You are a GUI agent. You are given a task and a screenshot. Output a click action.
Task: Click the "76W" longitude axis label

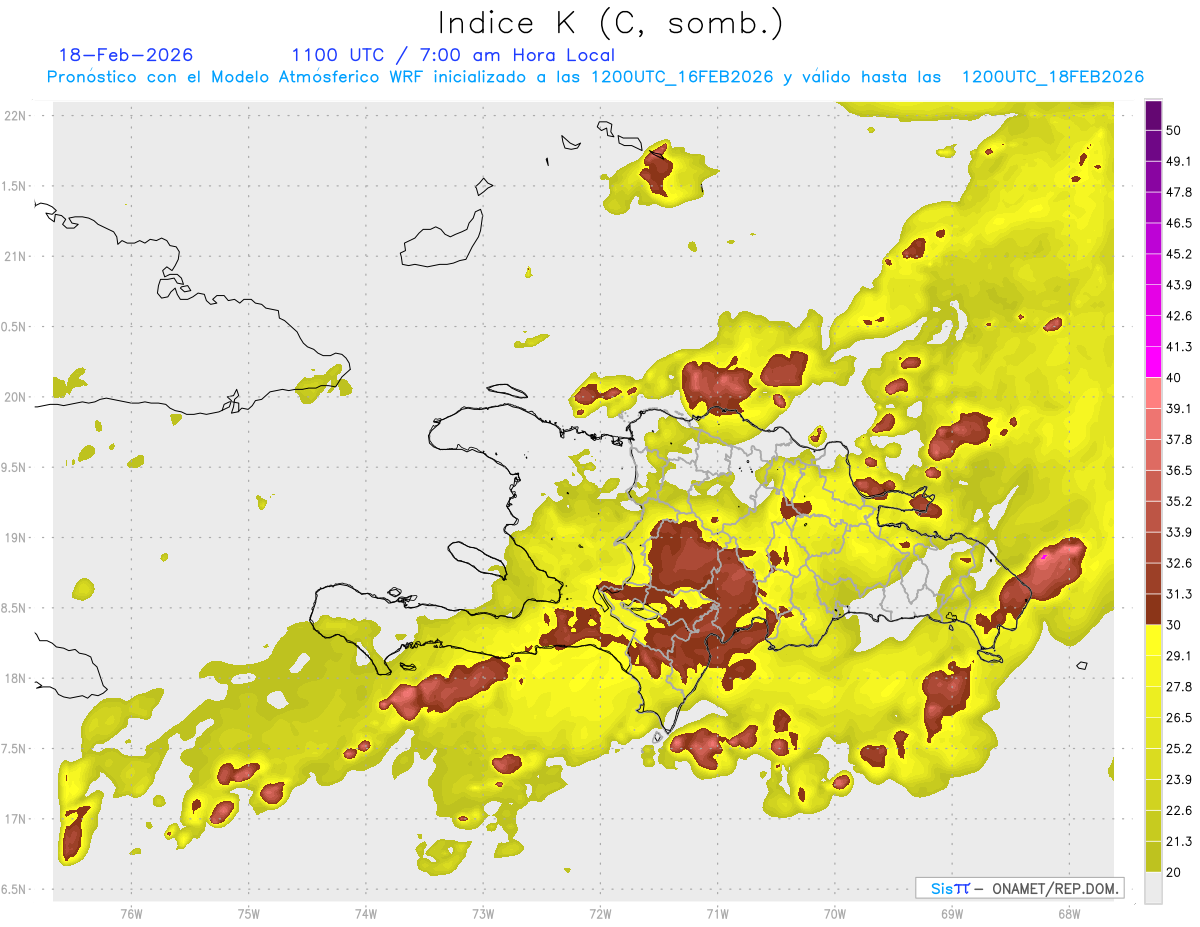[132, 914]
